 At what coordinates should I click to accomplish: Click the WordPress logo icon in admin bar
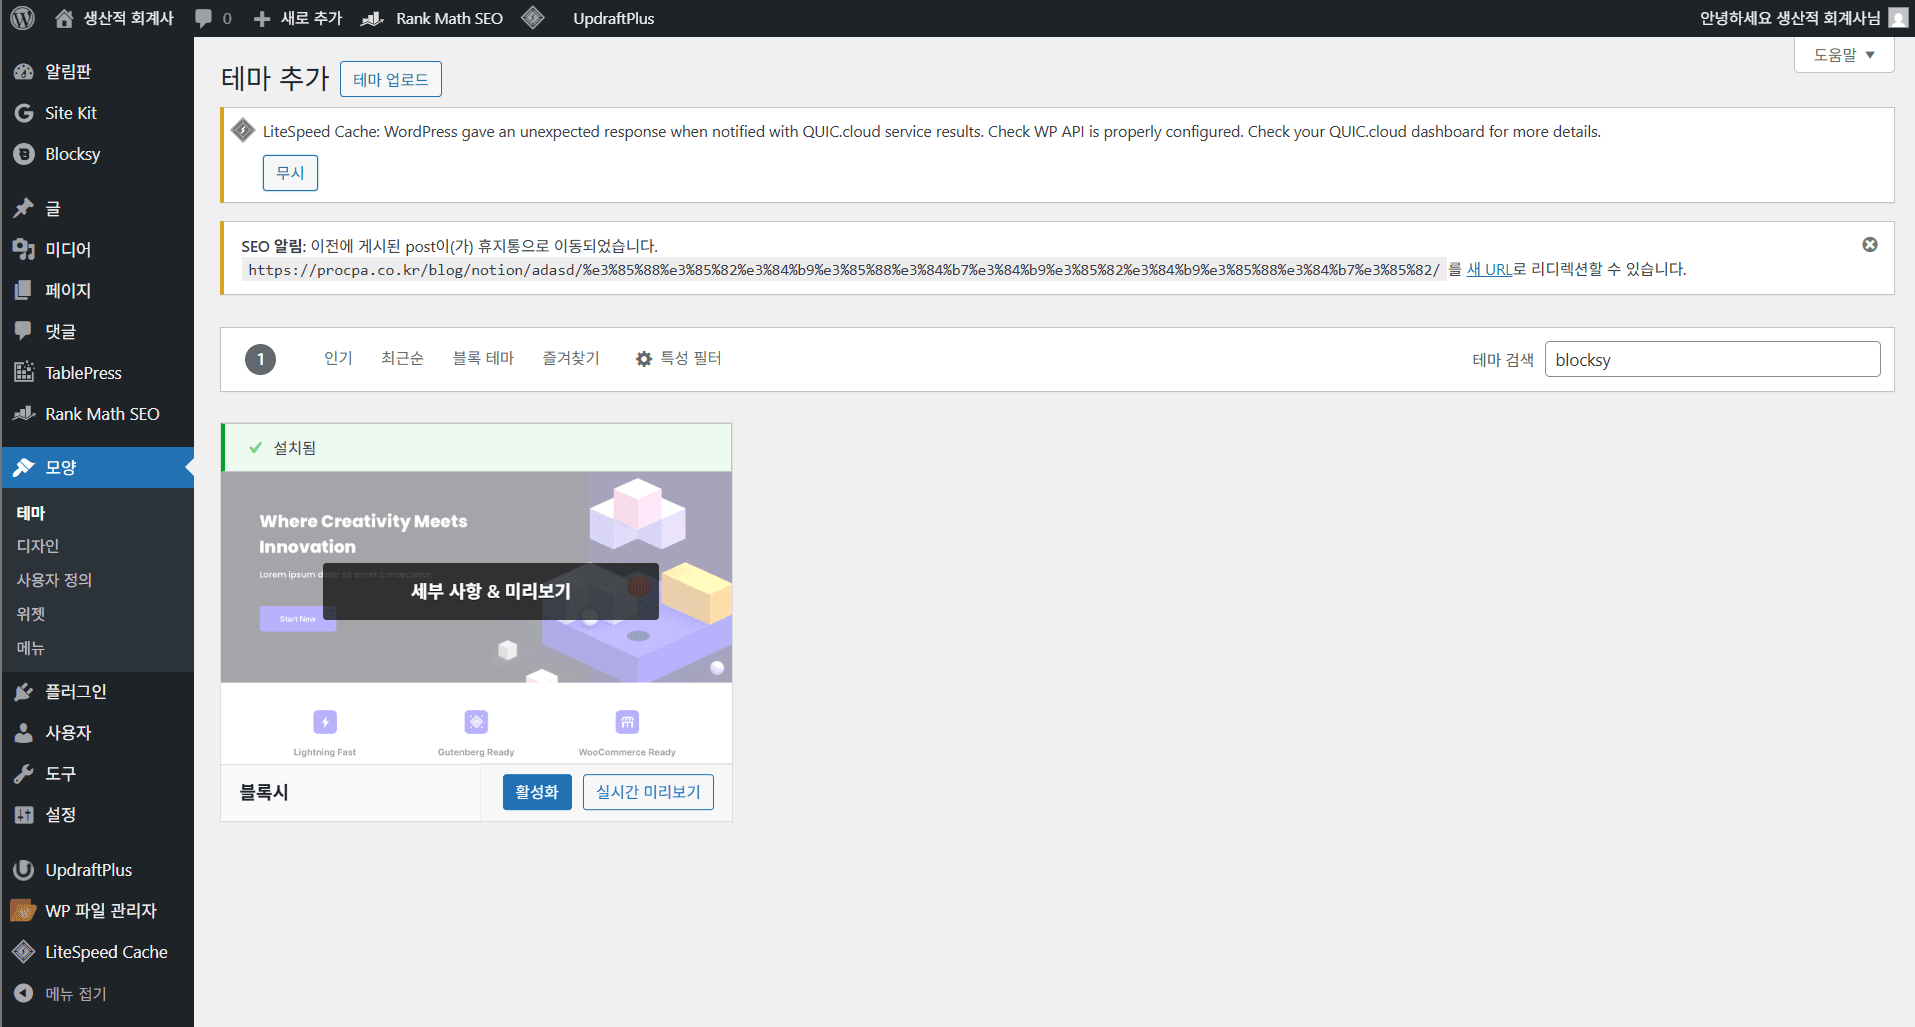click(22, 18)
